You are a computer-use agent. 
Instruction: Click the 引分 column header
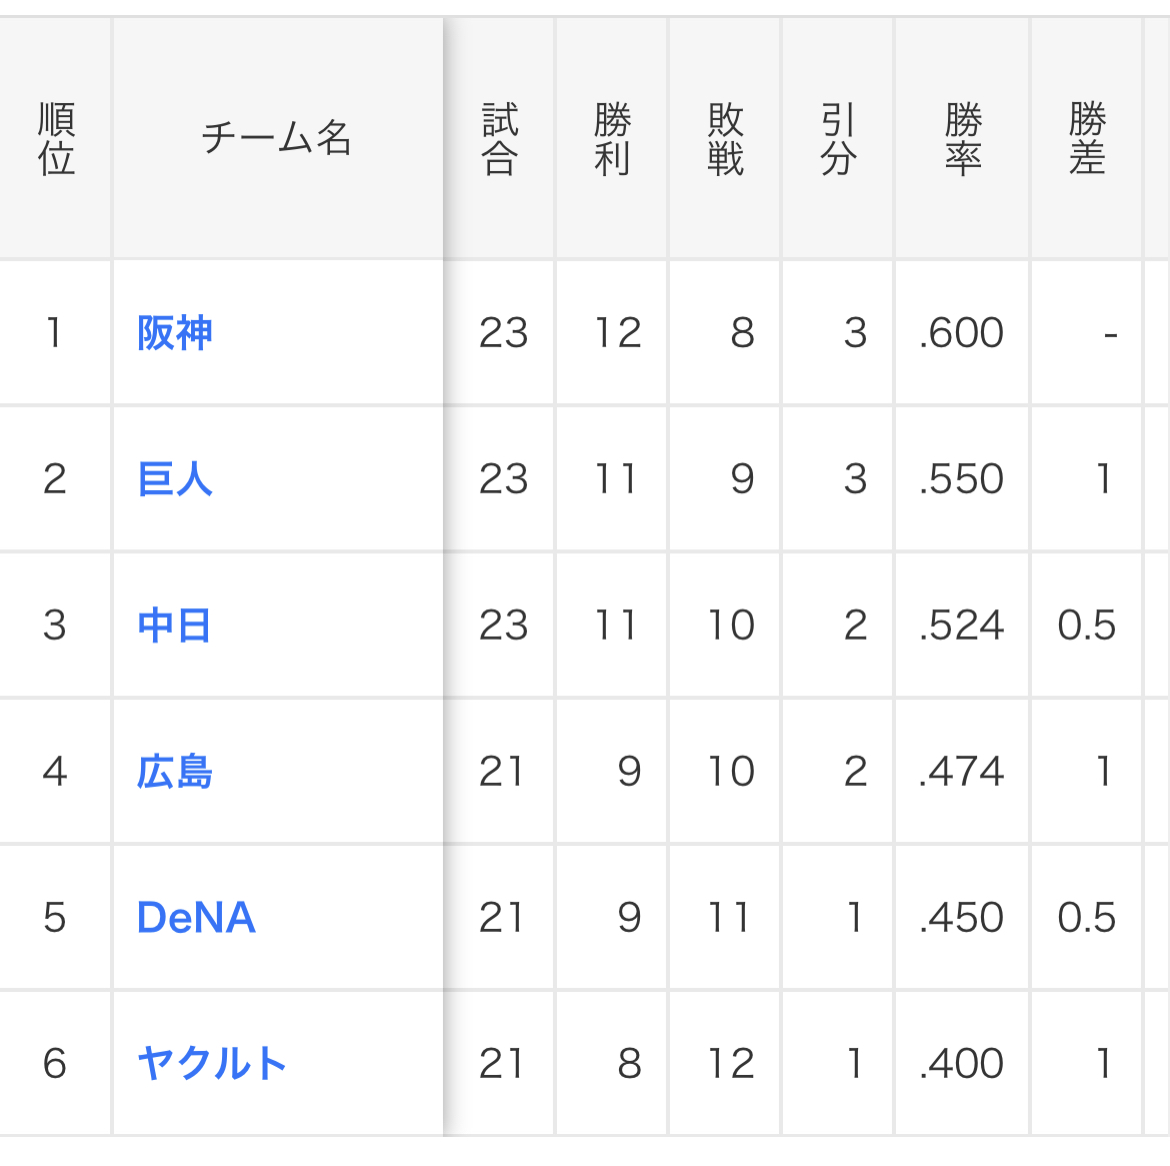tap(838, 139)
